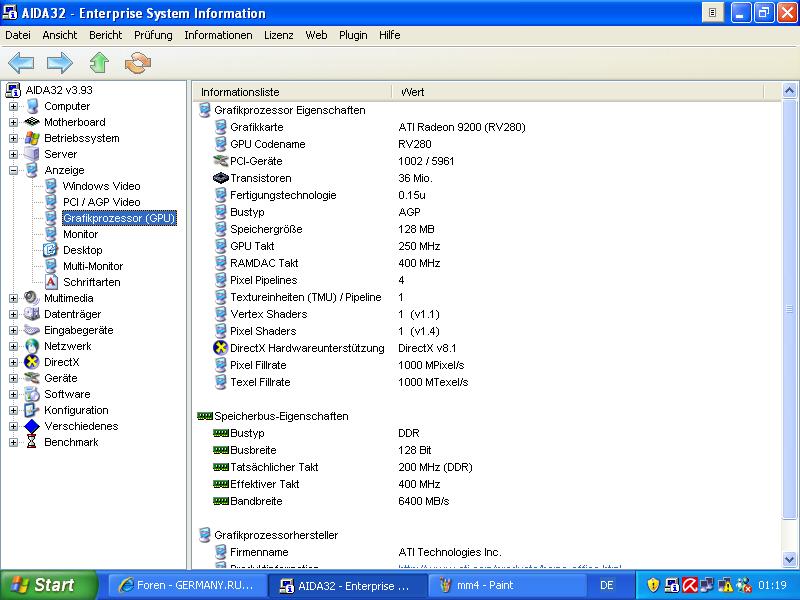The image size is (800, 600).
Task: Expand the Netzwerk tree node
Action: 13,346
